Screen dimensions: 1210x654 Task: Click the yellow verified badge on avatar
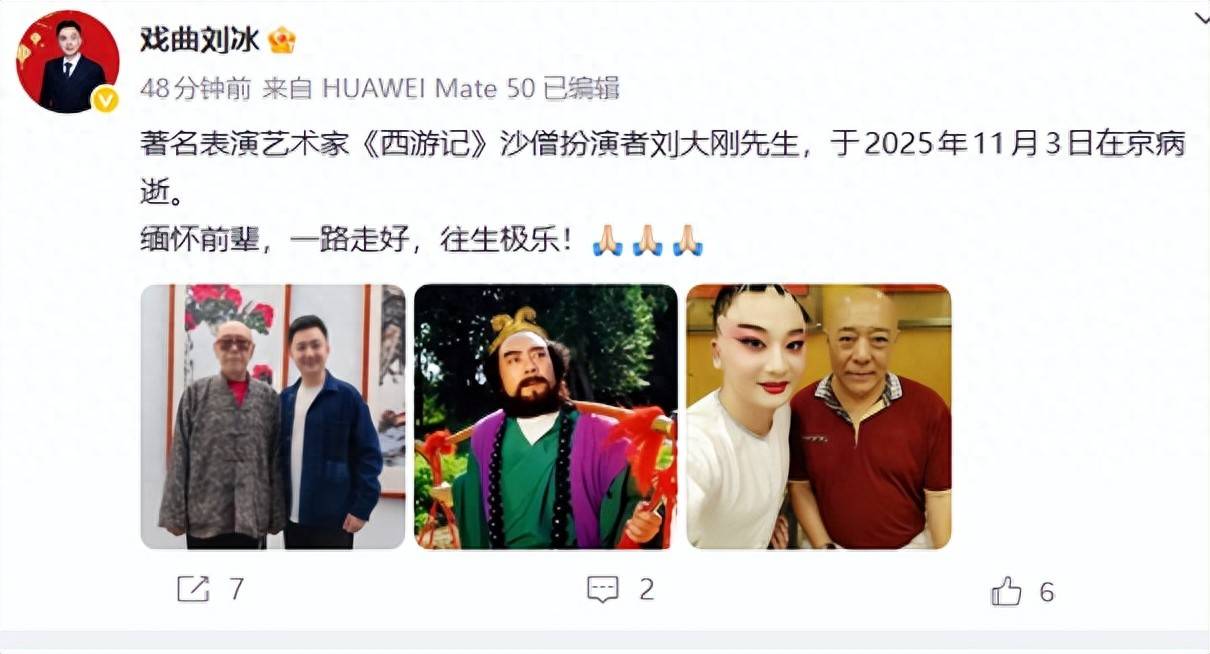pyautogui.click(x=105, y=99)
